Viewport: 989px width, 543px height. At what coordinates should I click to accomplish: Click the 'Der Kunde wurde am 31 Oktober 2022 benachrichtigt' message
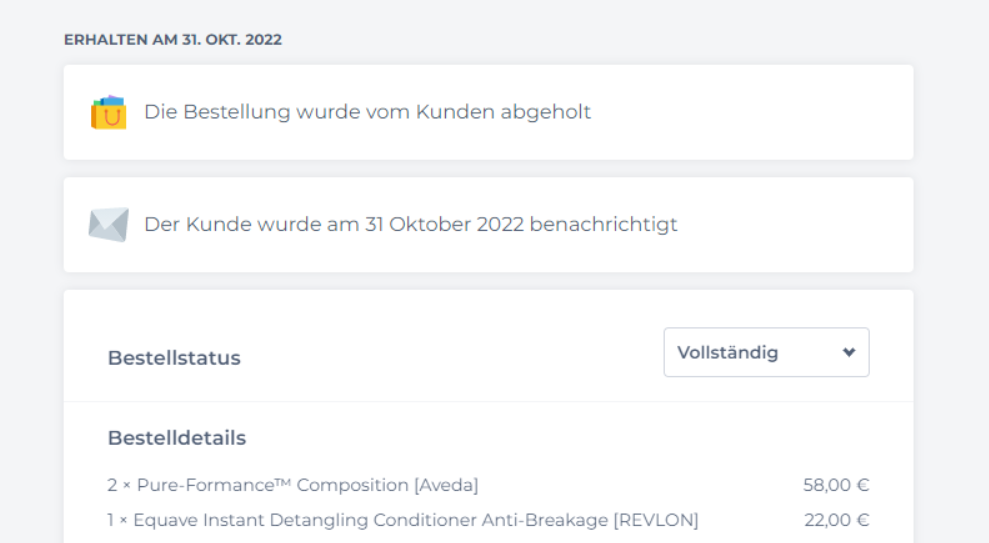point(411,224)
